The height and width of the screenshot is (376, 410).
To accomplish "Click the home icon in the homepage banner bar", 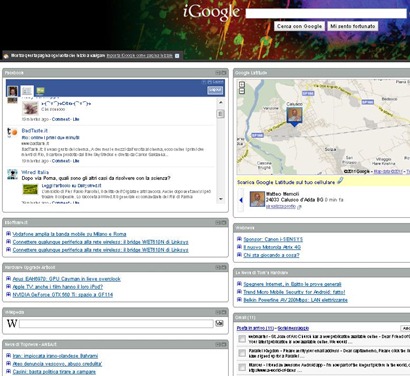I will pyautogui.click(x=6, y=56).
